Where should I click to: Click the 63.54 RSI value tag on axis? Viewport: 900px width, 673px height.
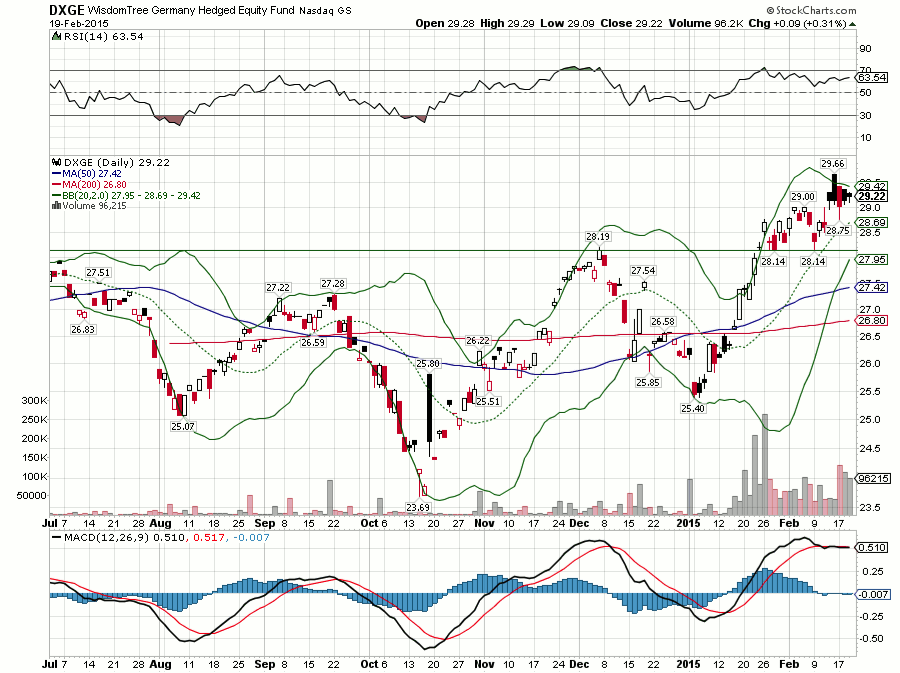click(872, 77)
